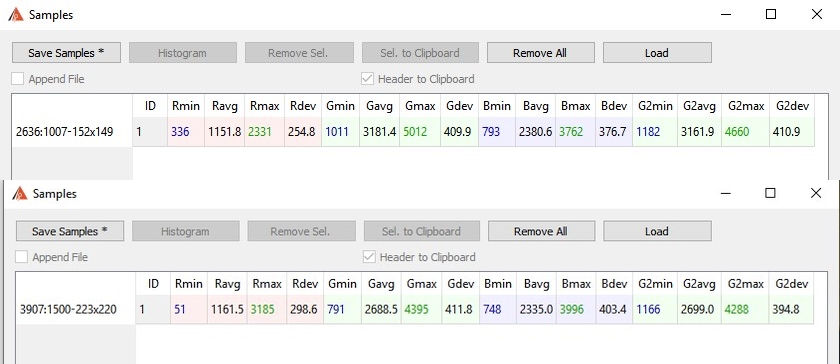Click Remove Sel. in the lower window

[301, 231]
